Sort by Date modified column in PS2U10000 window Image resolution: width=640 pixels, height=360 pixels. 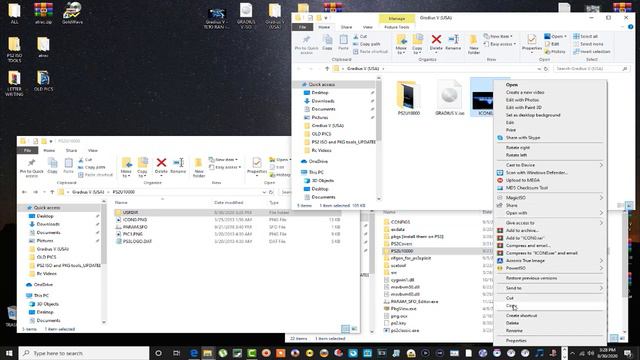pyautogui.click(x=228, y=202)
